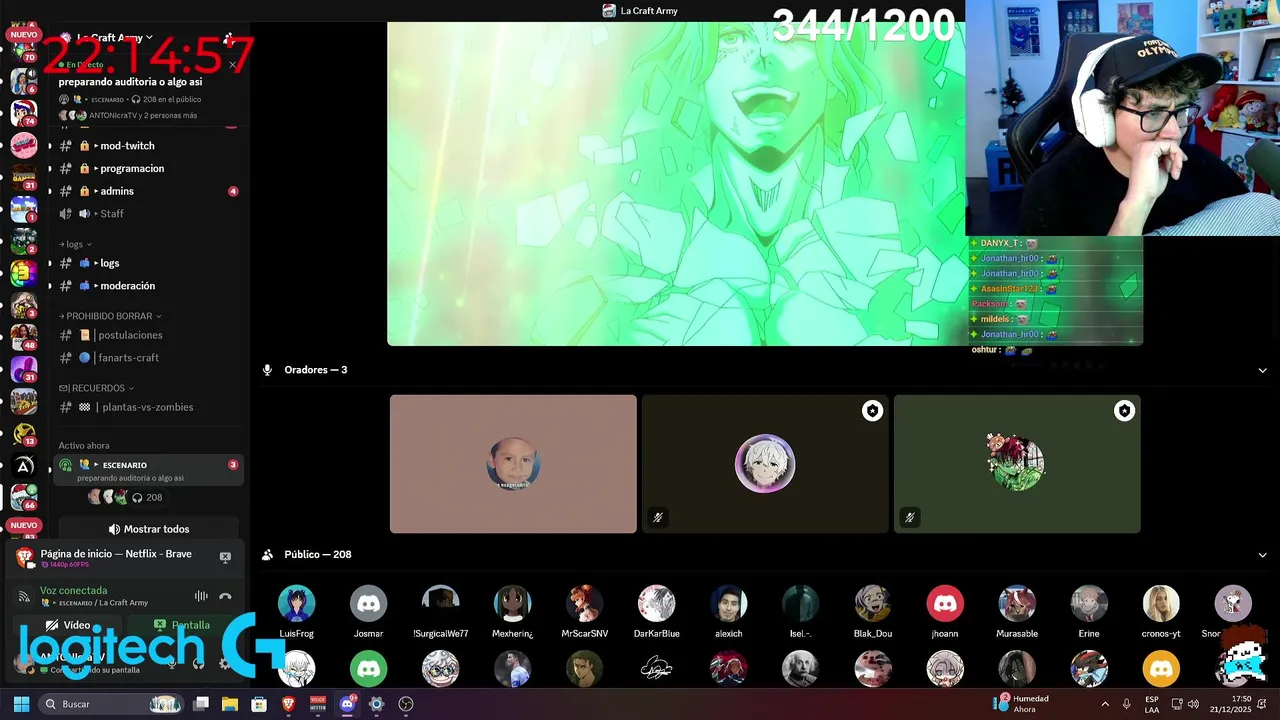1280x720 pixels.
Task: Open the postulaciones channel
Action: point(147,335)
